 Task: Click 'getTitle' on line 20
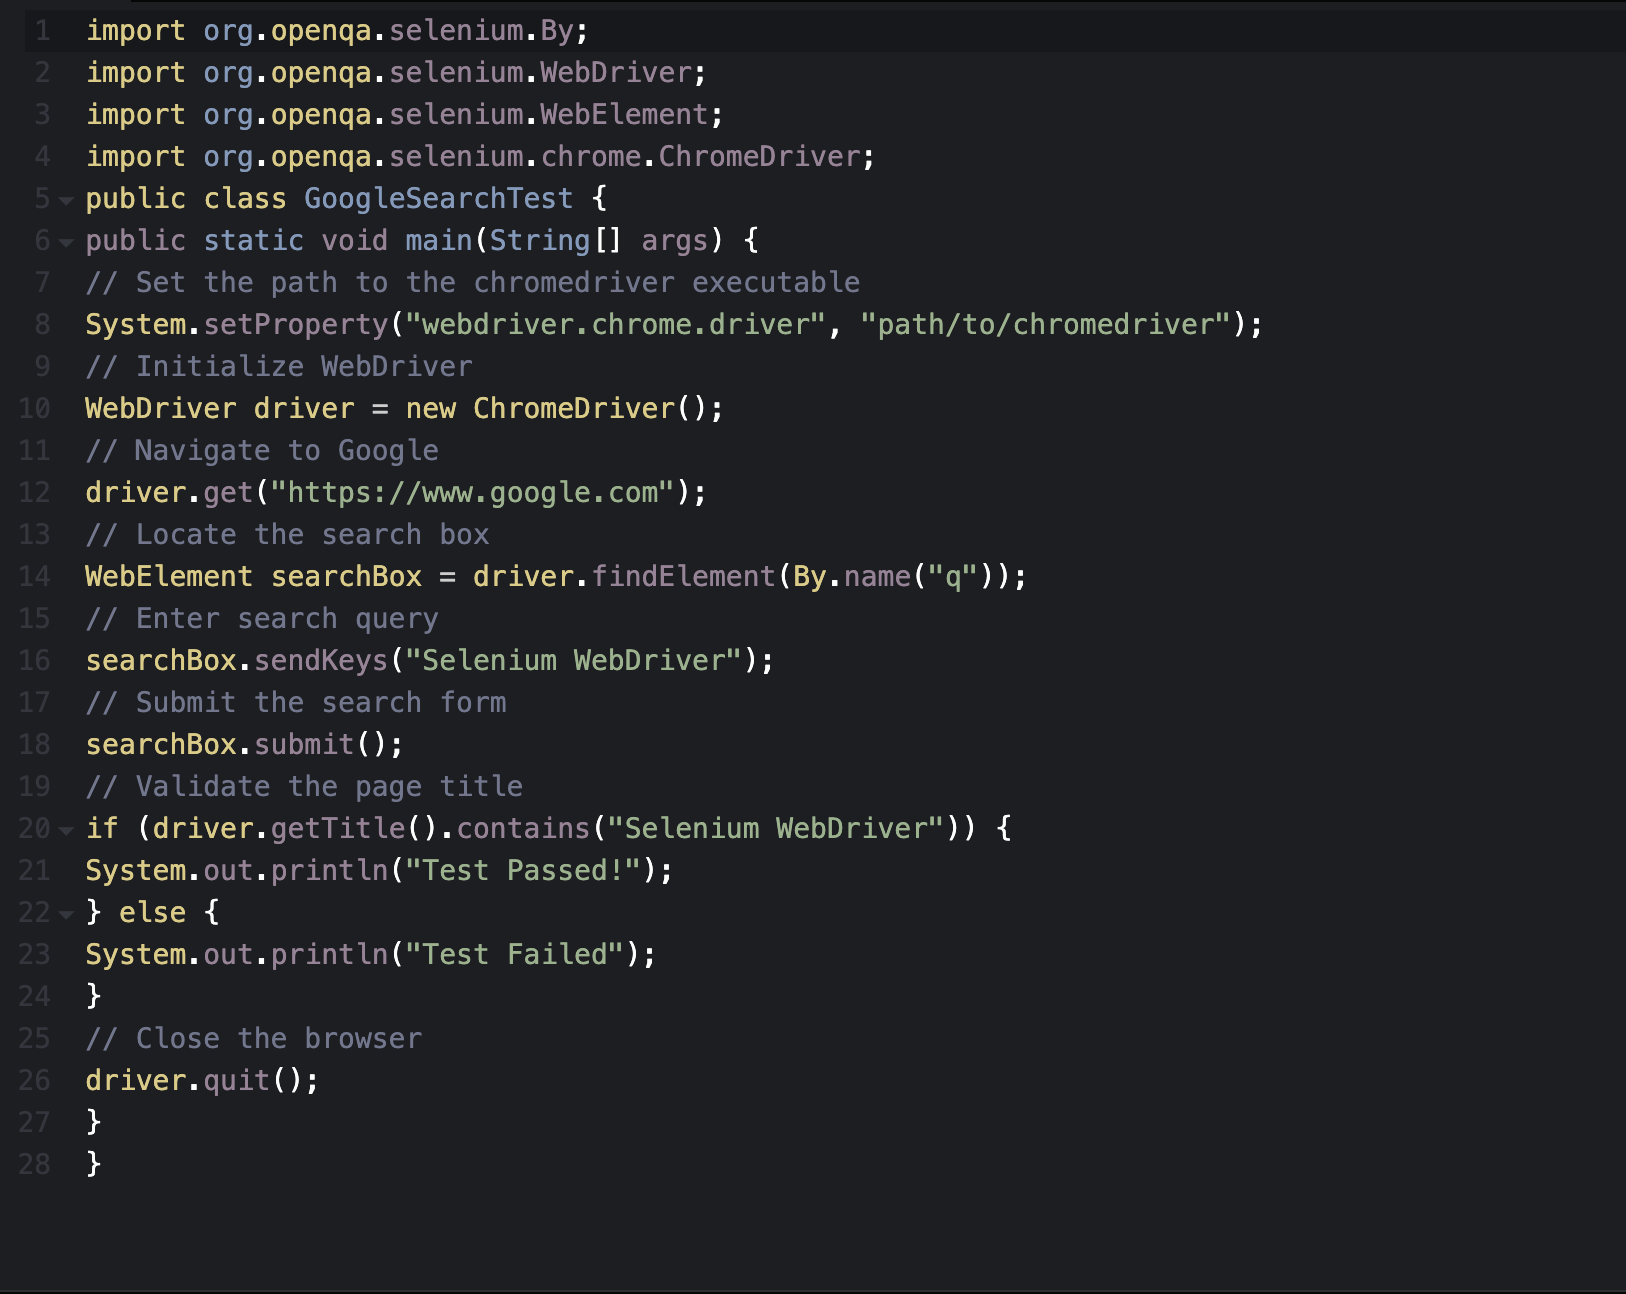point(338,829)
